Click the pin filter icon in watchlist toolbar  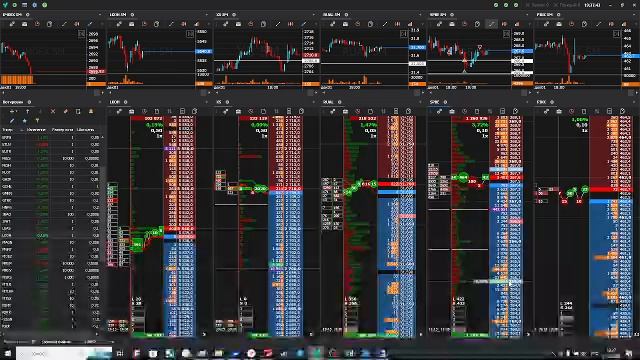tap(37, 121)
